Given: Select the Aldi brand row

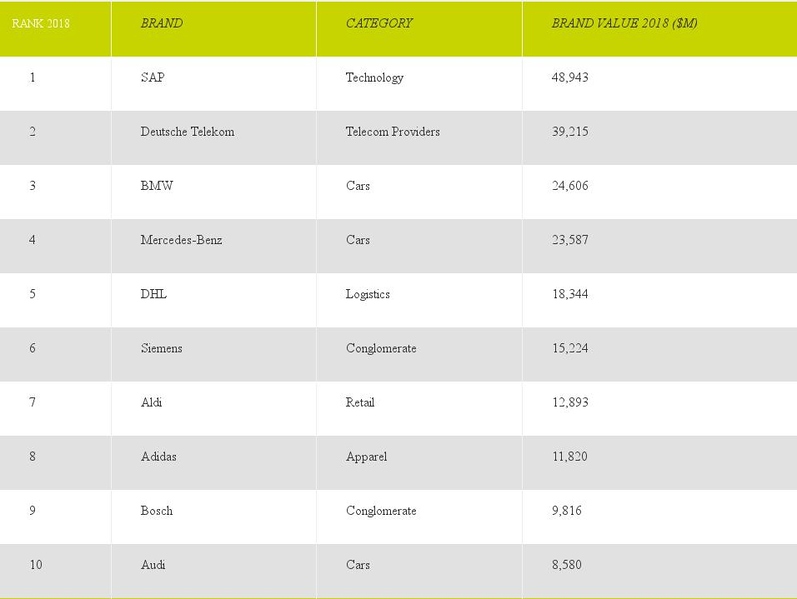Looking at the screenshot, I should point(151,402).
